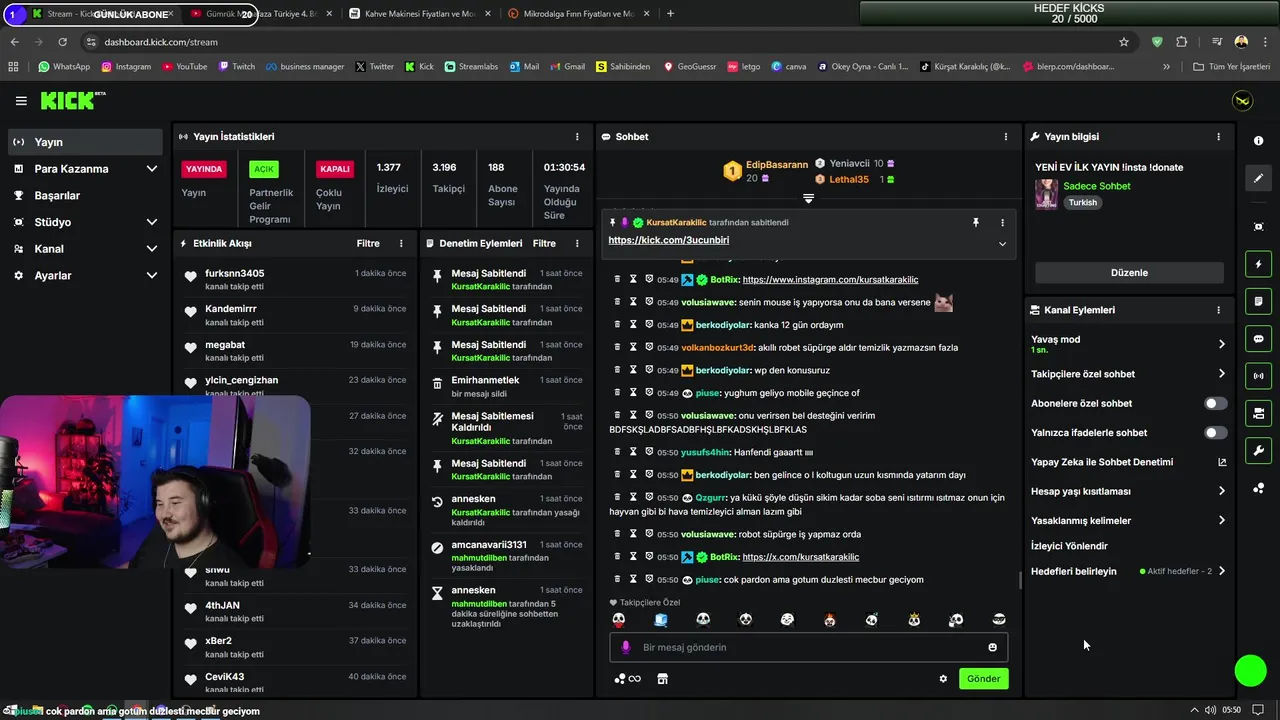Open Kanal Eylemleri panel three-dot menu
The width and height of the screenshot is (1280, 720).
click(1218, 310)
